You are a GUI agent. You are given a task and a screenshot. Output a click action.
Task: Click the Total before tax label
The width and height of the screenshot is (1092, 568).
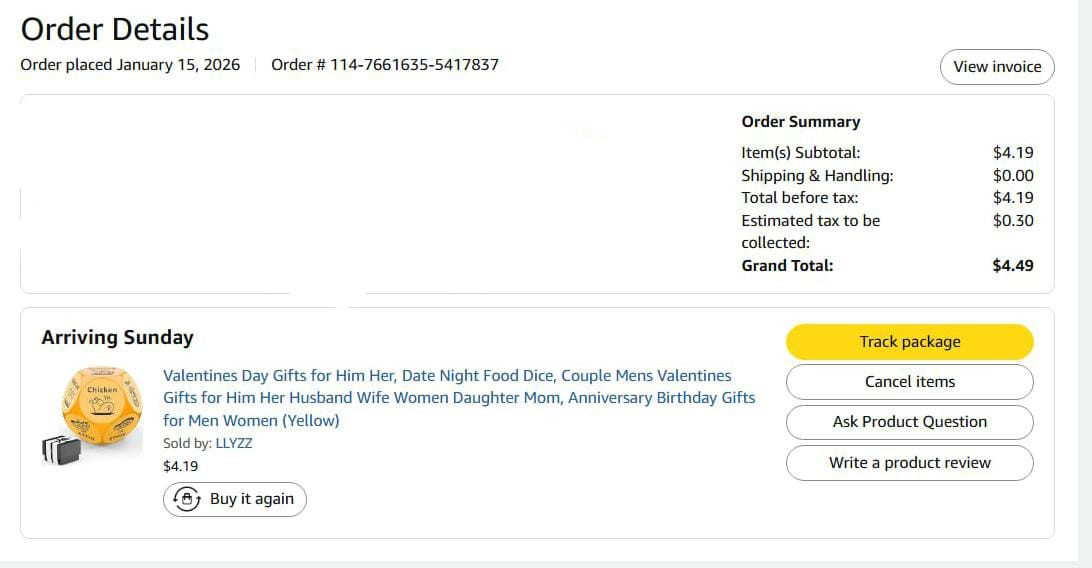799,198
